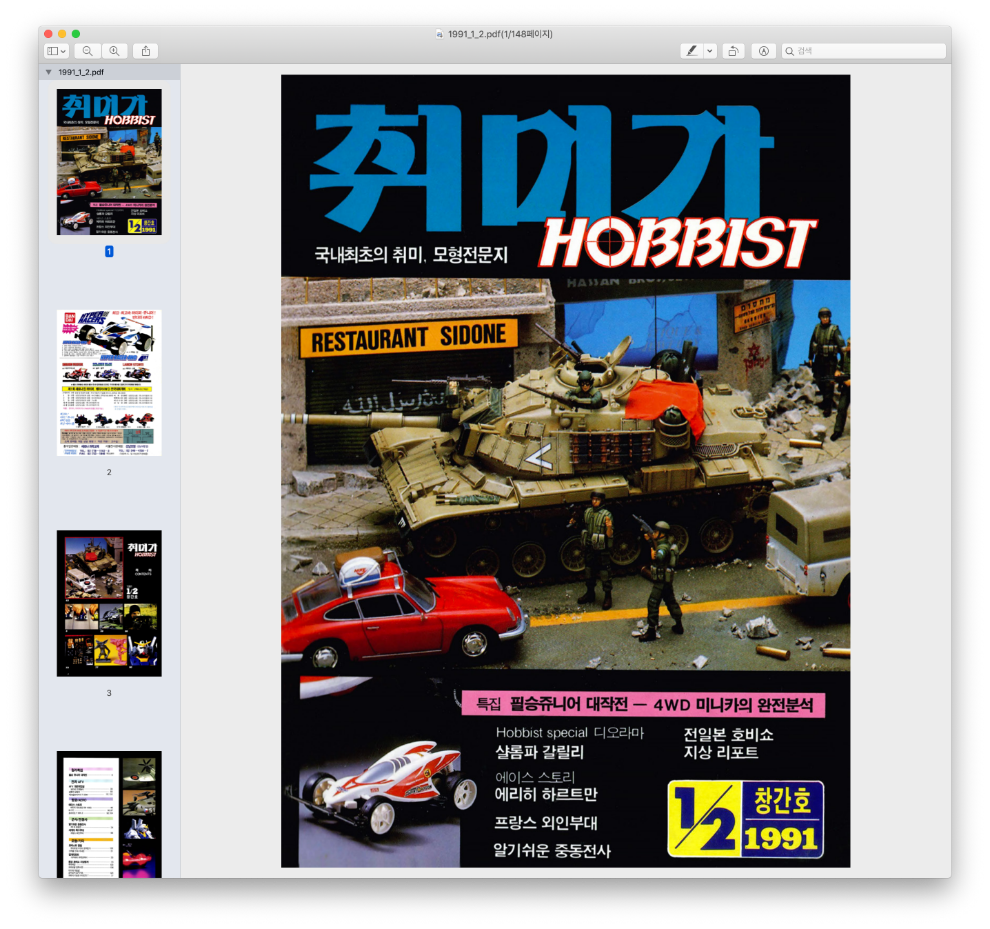Click the green full-screen window button
This screenshot has width=990, height=929.
[x=76, y=34]
